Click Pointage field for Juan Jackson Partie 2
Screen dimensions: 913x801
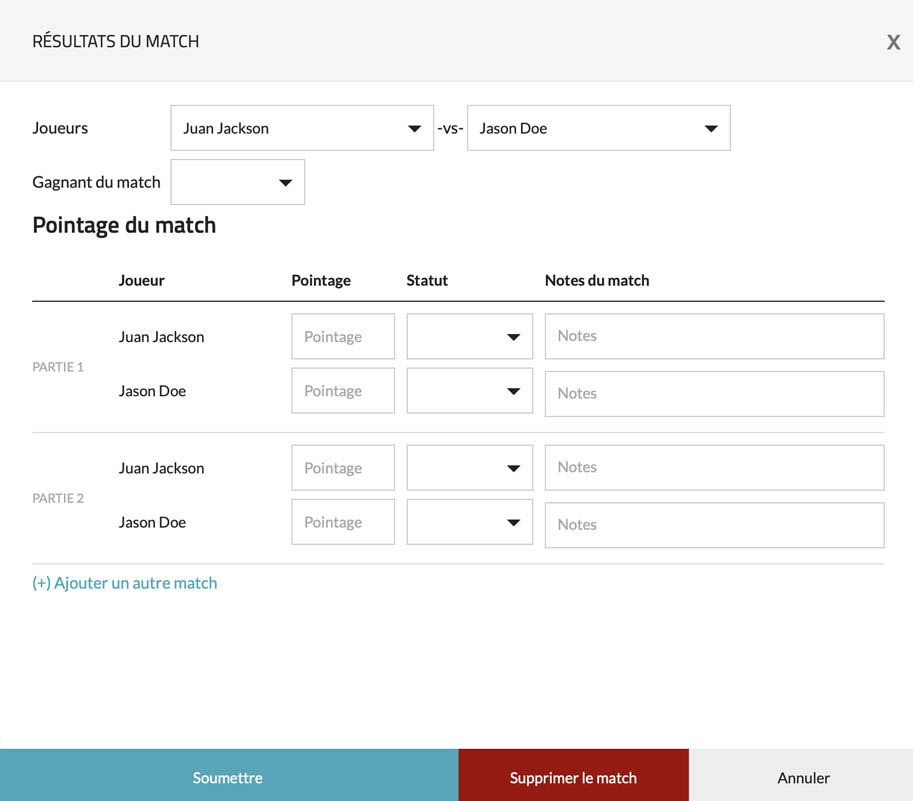click(343, 468)
